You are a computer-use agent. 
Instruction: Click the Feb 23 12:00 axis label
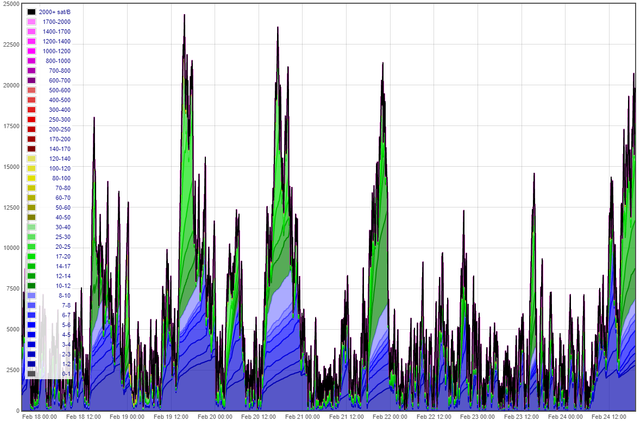(521, 417)
